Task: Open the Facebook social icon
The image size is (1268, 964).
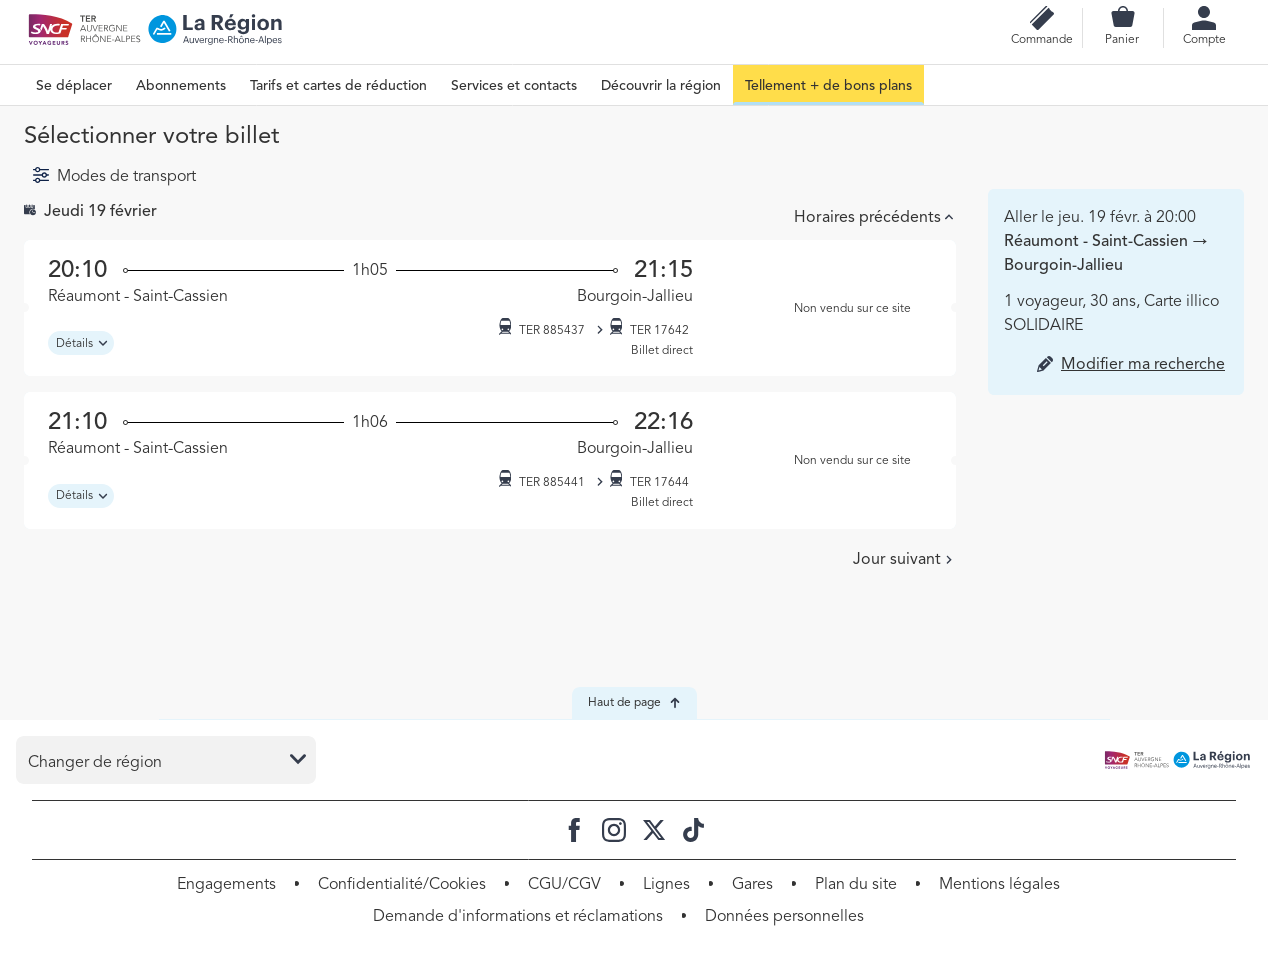Action: pos(574,830)
